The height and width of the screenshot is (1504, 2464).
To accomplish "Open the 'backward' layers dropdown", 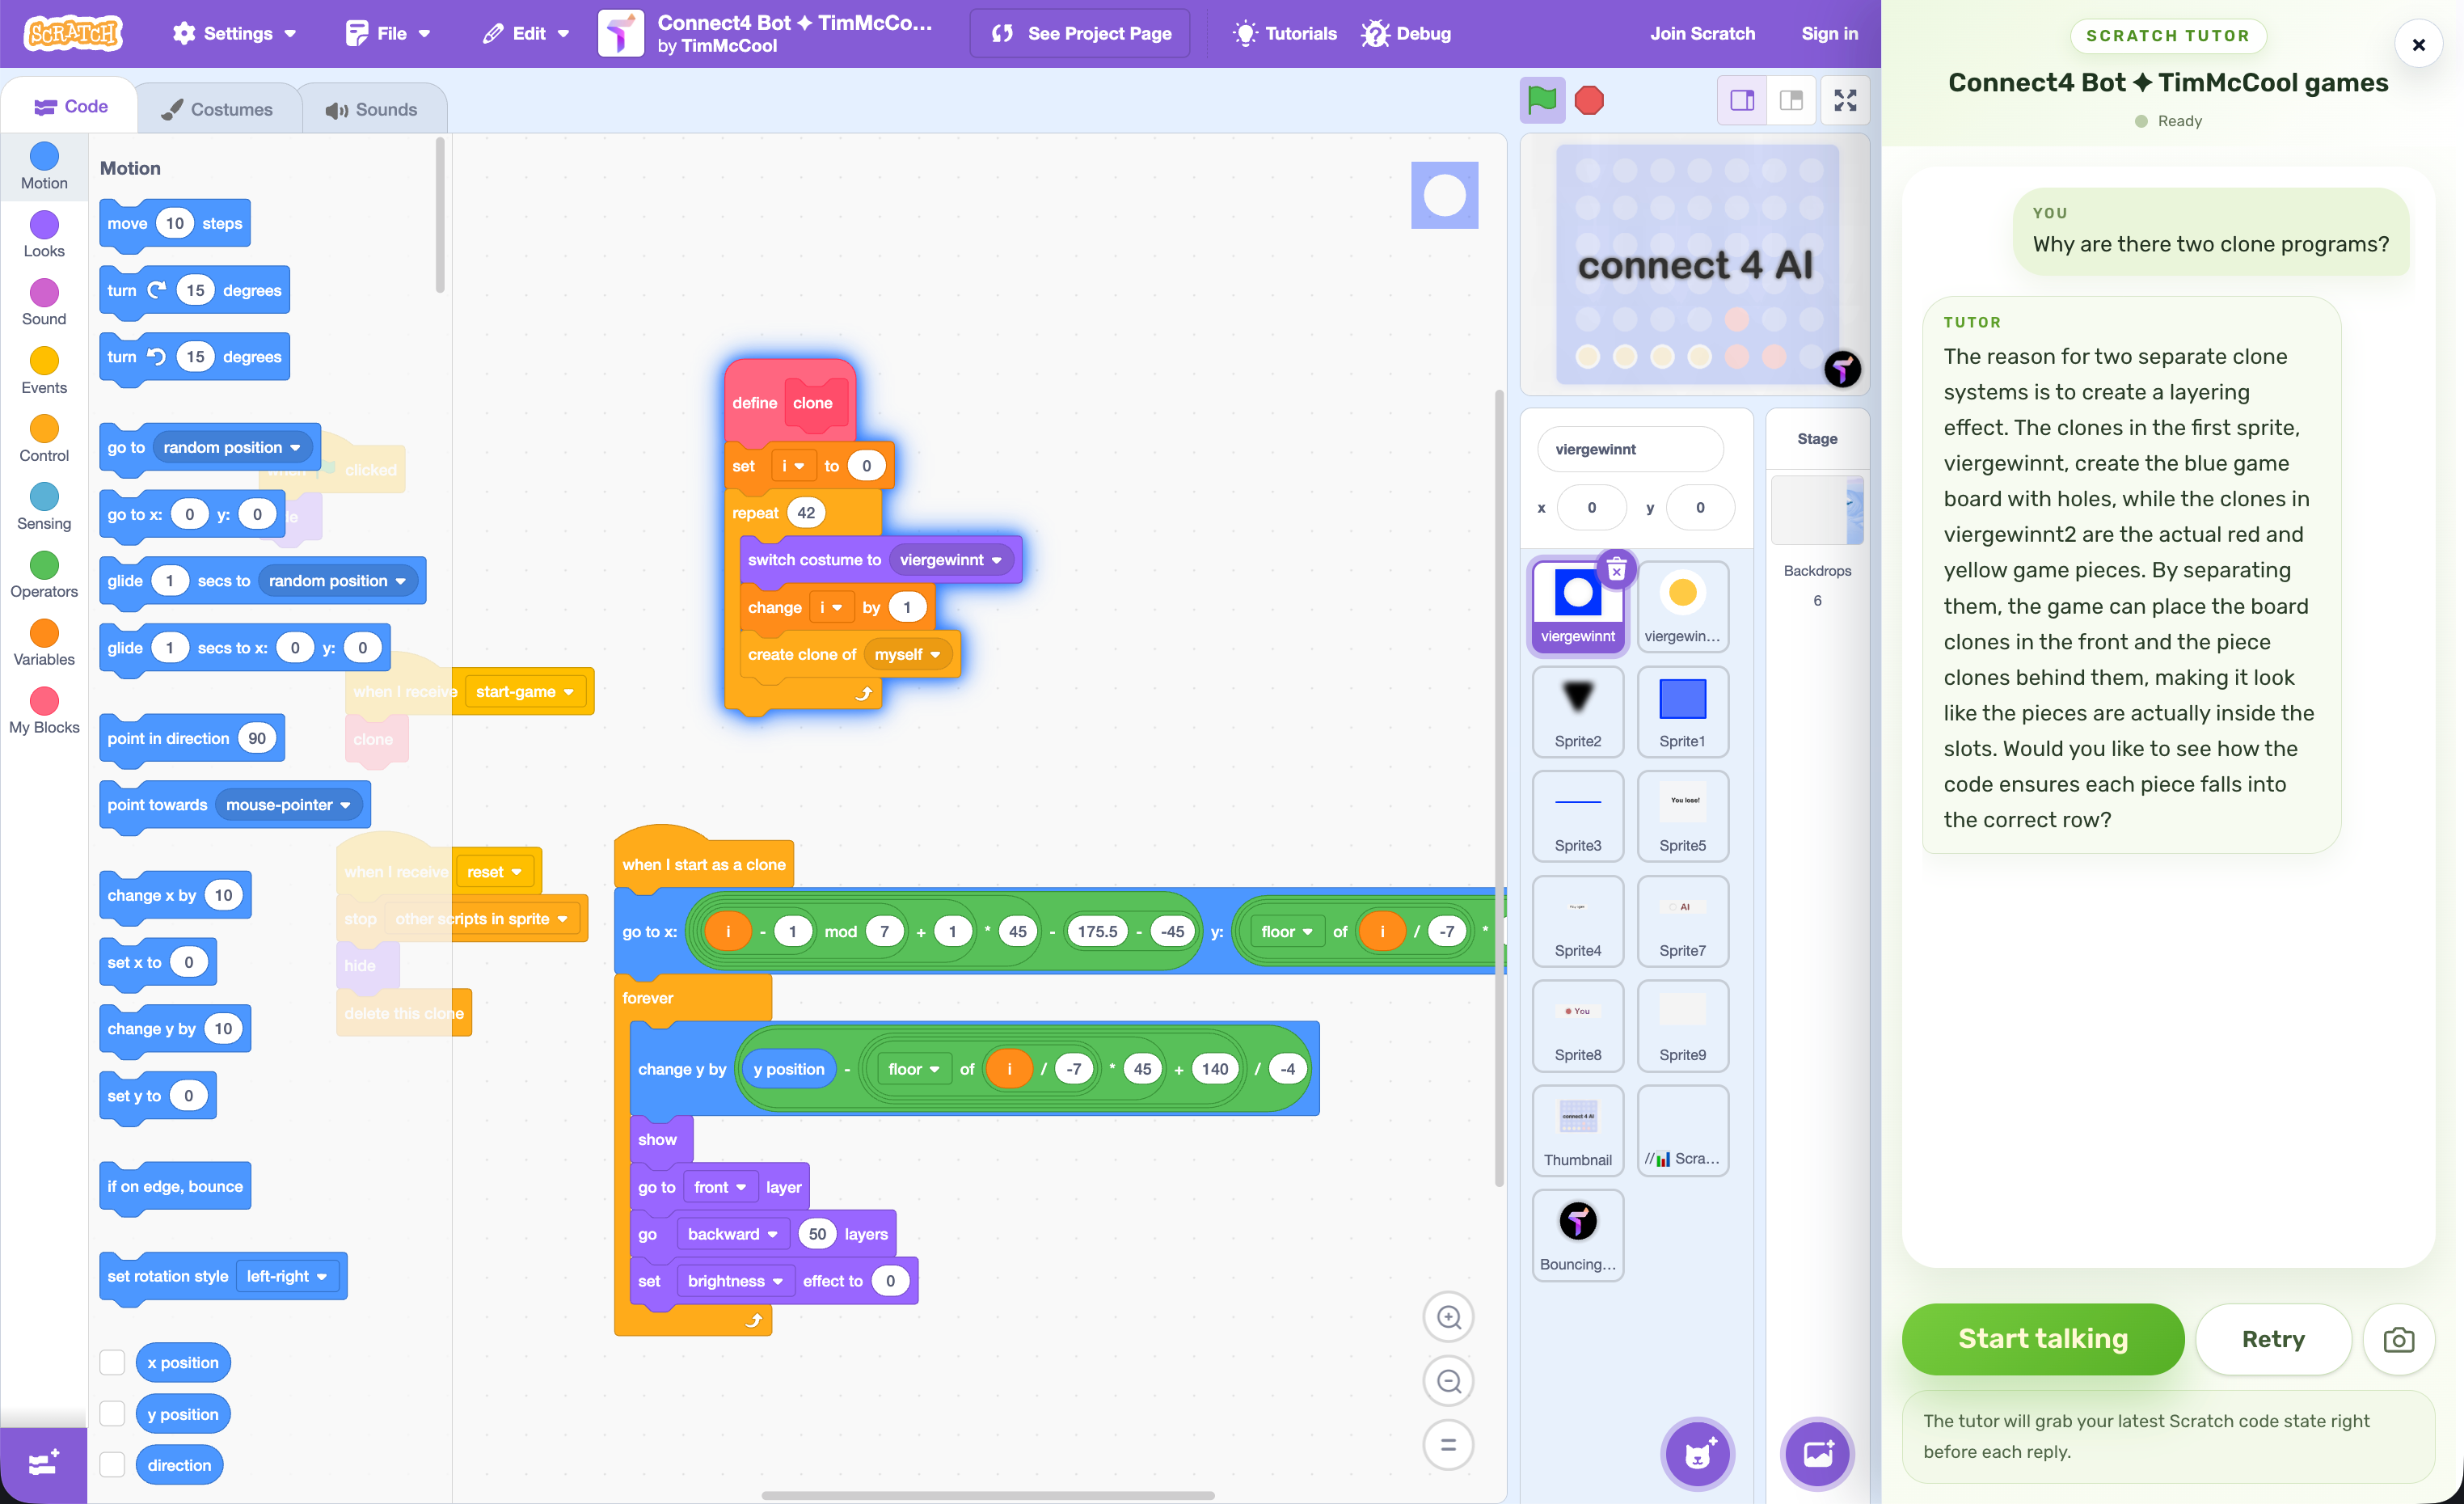I will tap(732, 1234).
